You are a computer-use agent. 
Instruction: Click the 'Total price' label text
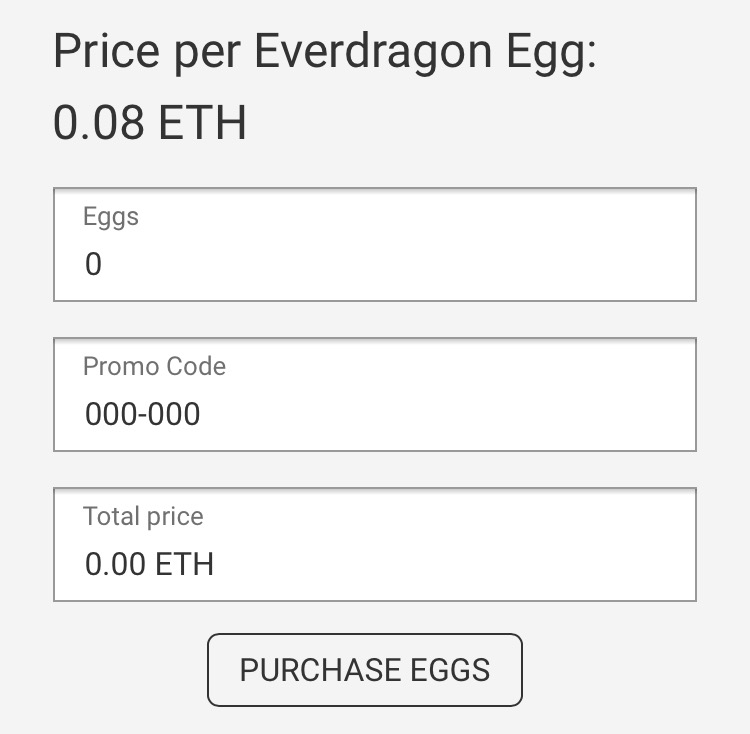(x=143, y=516)
